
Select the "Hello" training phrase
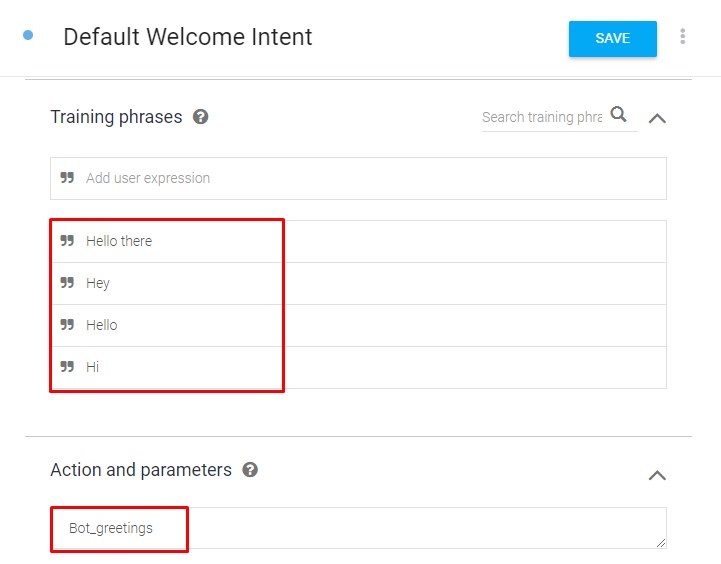point(102,325)
